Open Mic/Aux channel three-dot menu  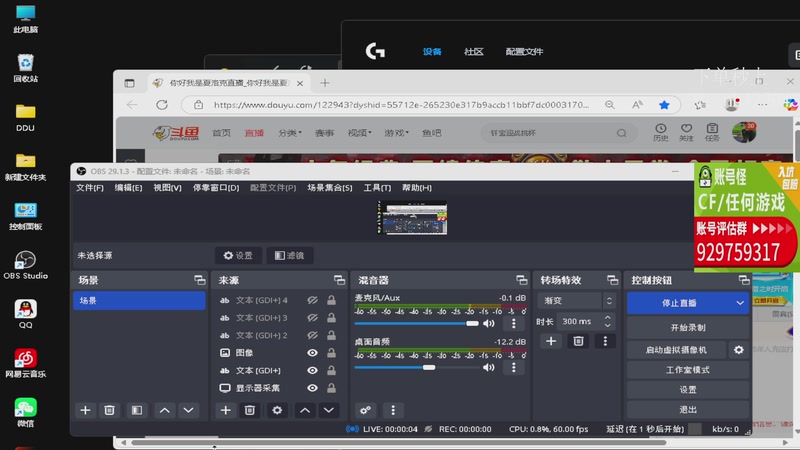[x=514, y=323]
